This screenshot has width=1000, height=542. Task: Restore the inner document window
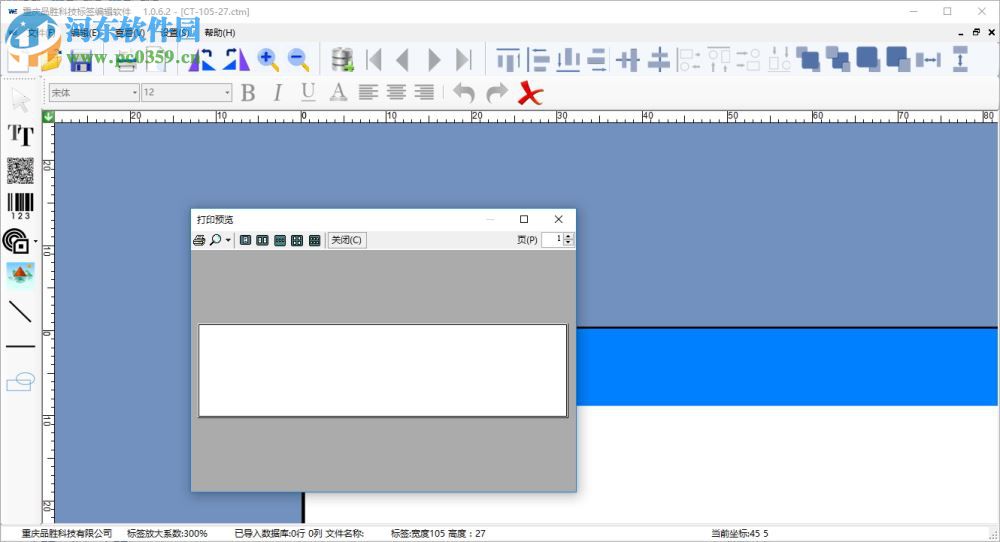coord(976,33)
